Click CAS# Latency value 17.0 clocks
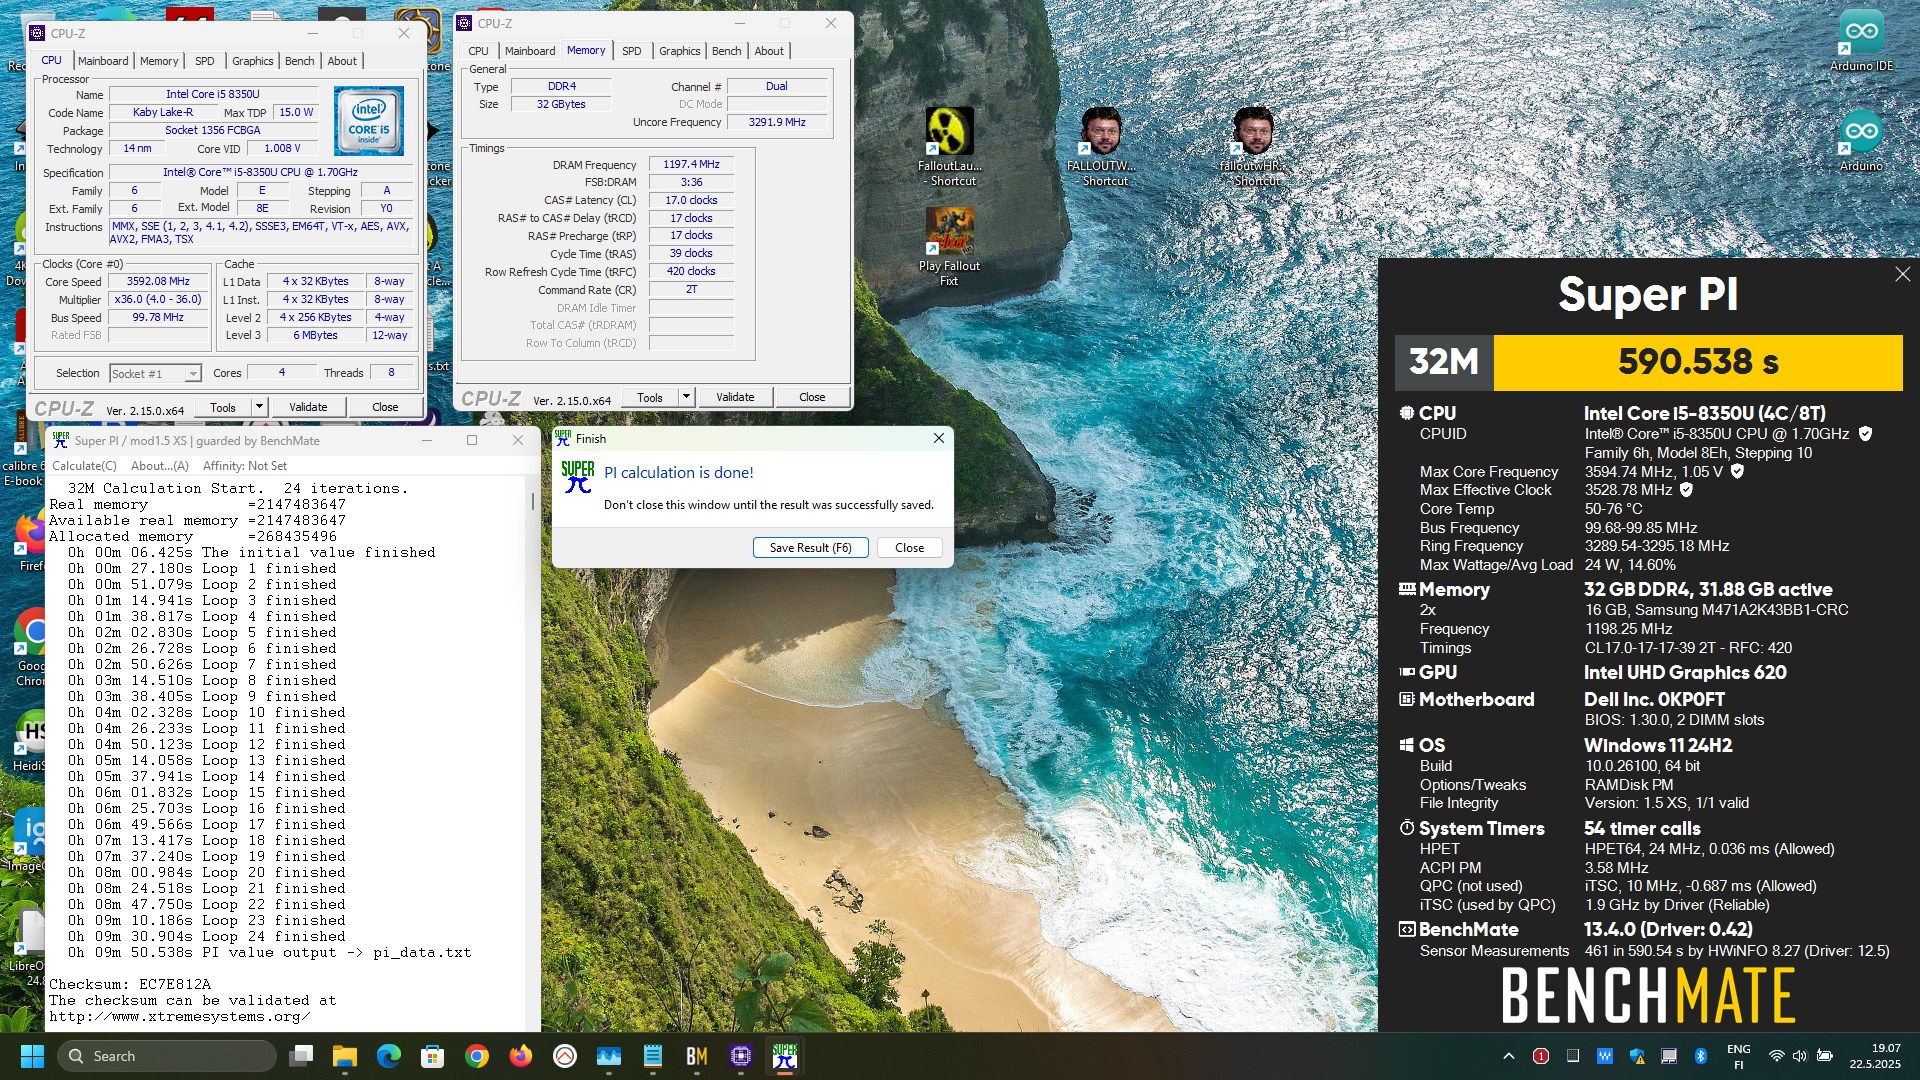This screenshot has height=1080, width=1920. (x=691, y=200)
